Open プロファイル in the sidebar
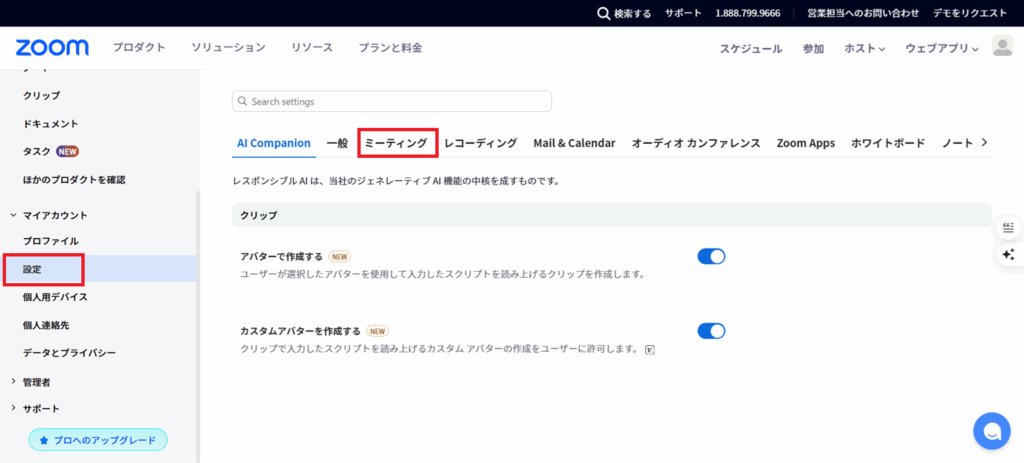The width and height of the screenshot is (1024, 463). pos(50,241)
